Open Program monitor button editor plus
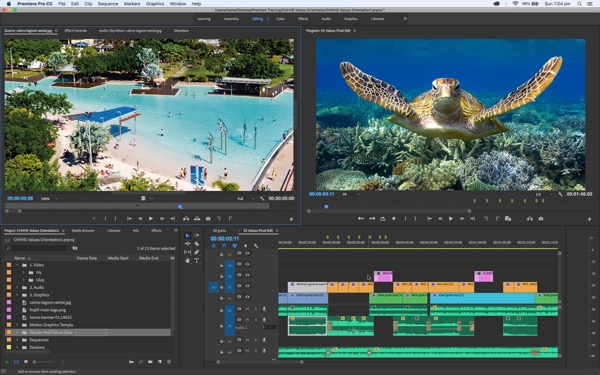This screenshot has width=600, height=375. tap(589, 219)
